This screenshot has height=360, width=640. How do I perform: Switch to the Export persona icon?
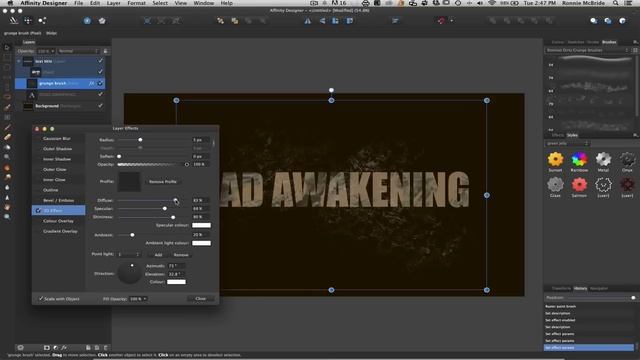tap(42, 20)
